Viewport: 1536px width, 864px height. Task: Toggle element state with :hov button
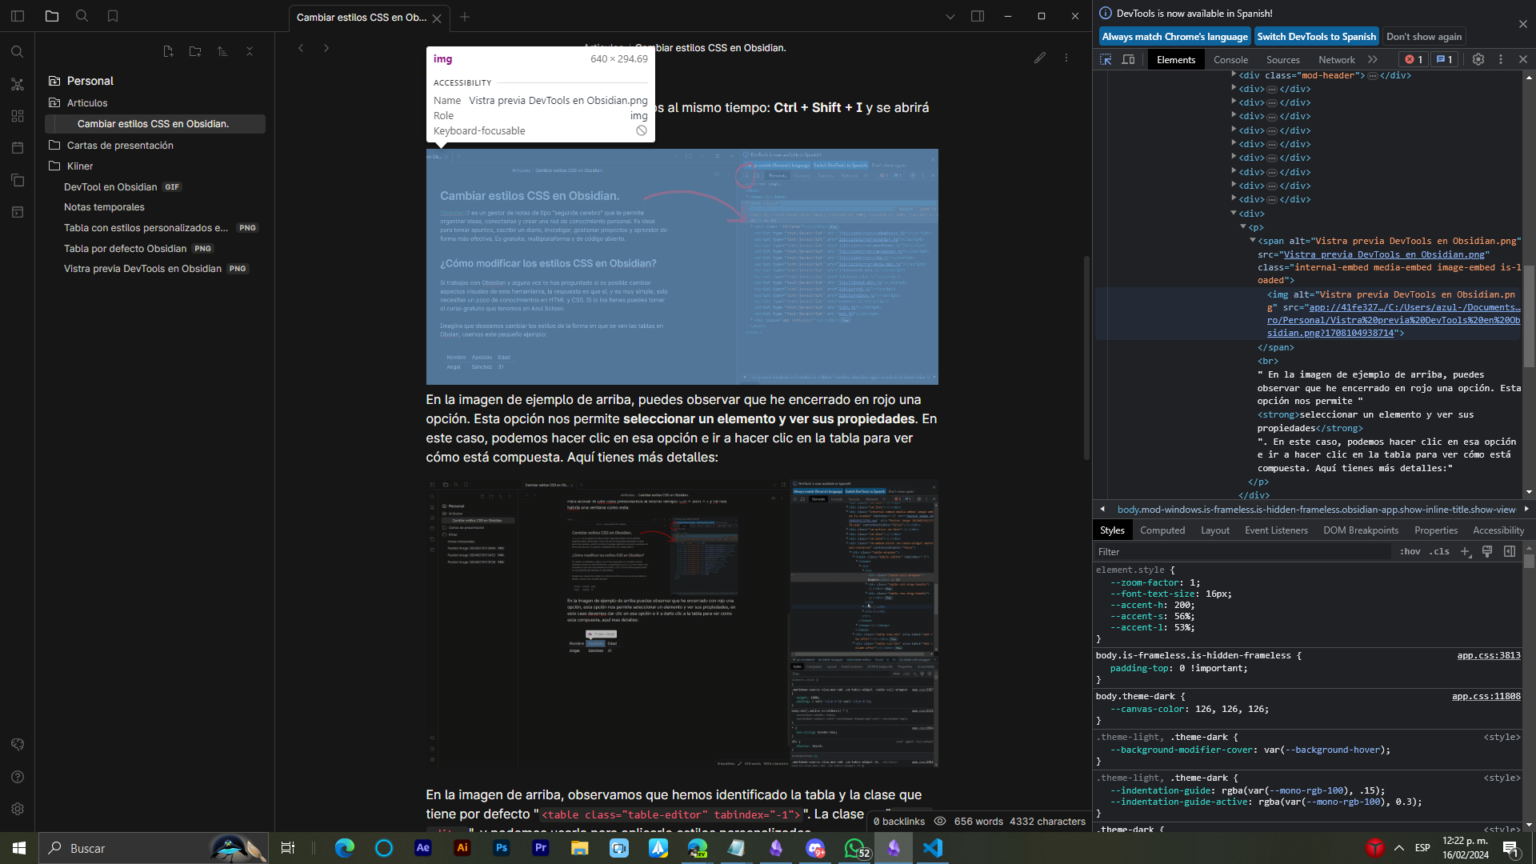[1409, 550]
